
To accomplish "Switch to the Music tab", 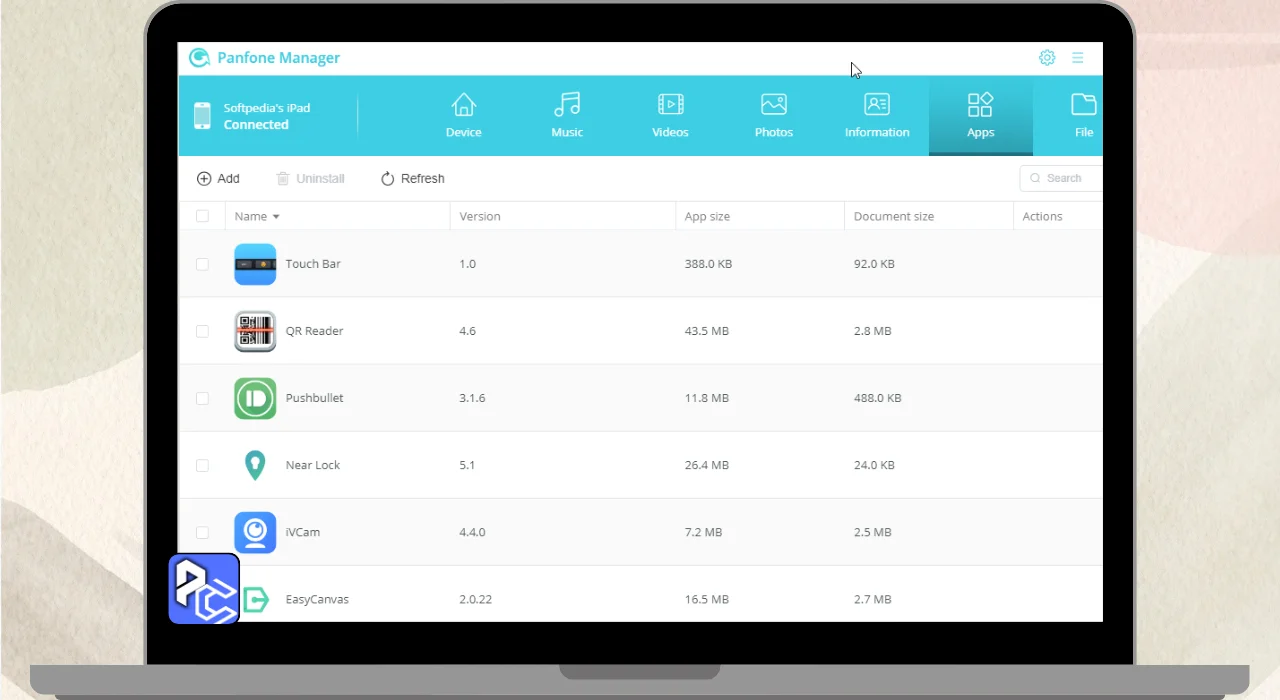I will click(x=567, y=116).
